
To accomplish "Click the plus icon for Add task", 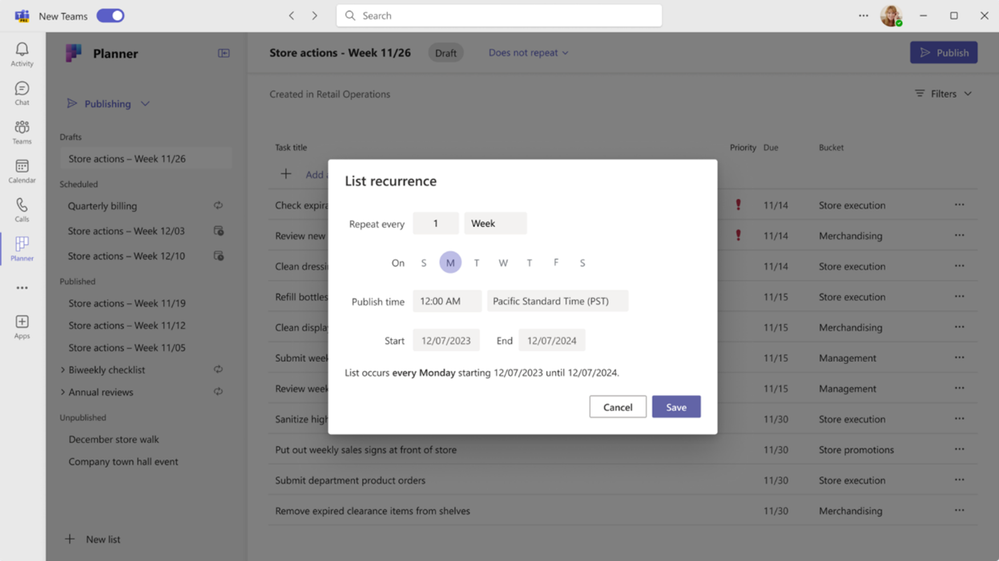I will coord(286,174).
